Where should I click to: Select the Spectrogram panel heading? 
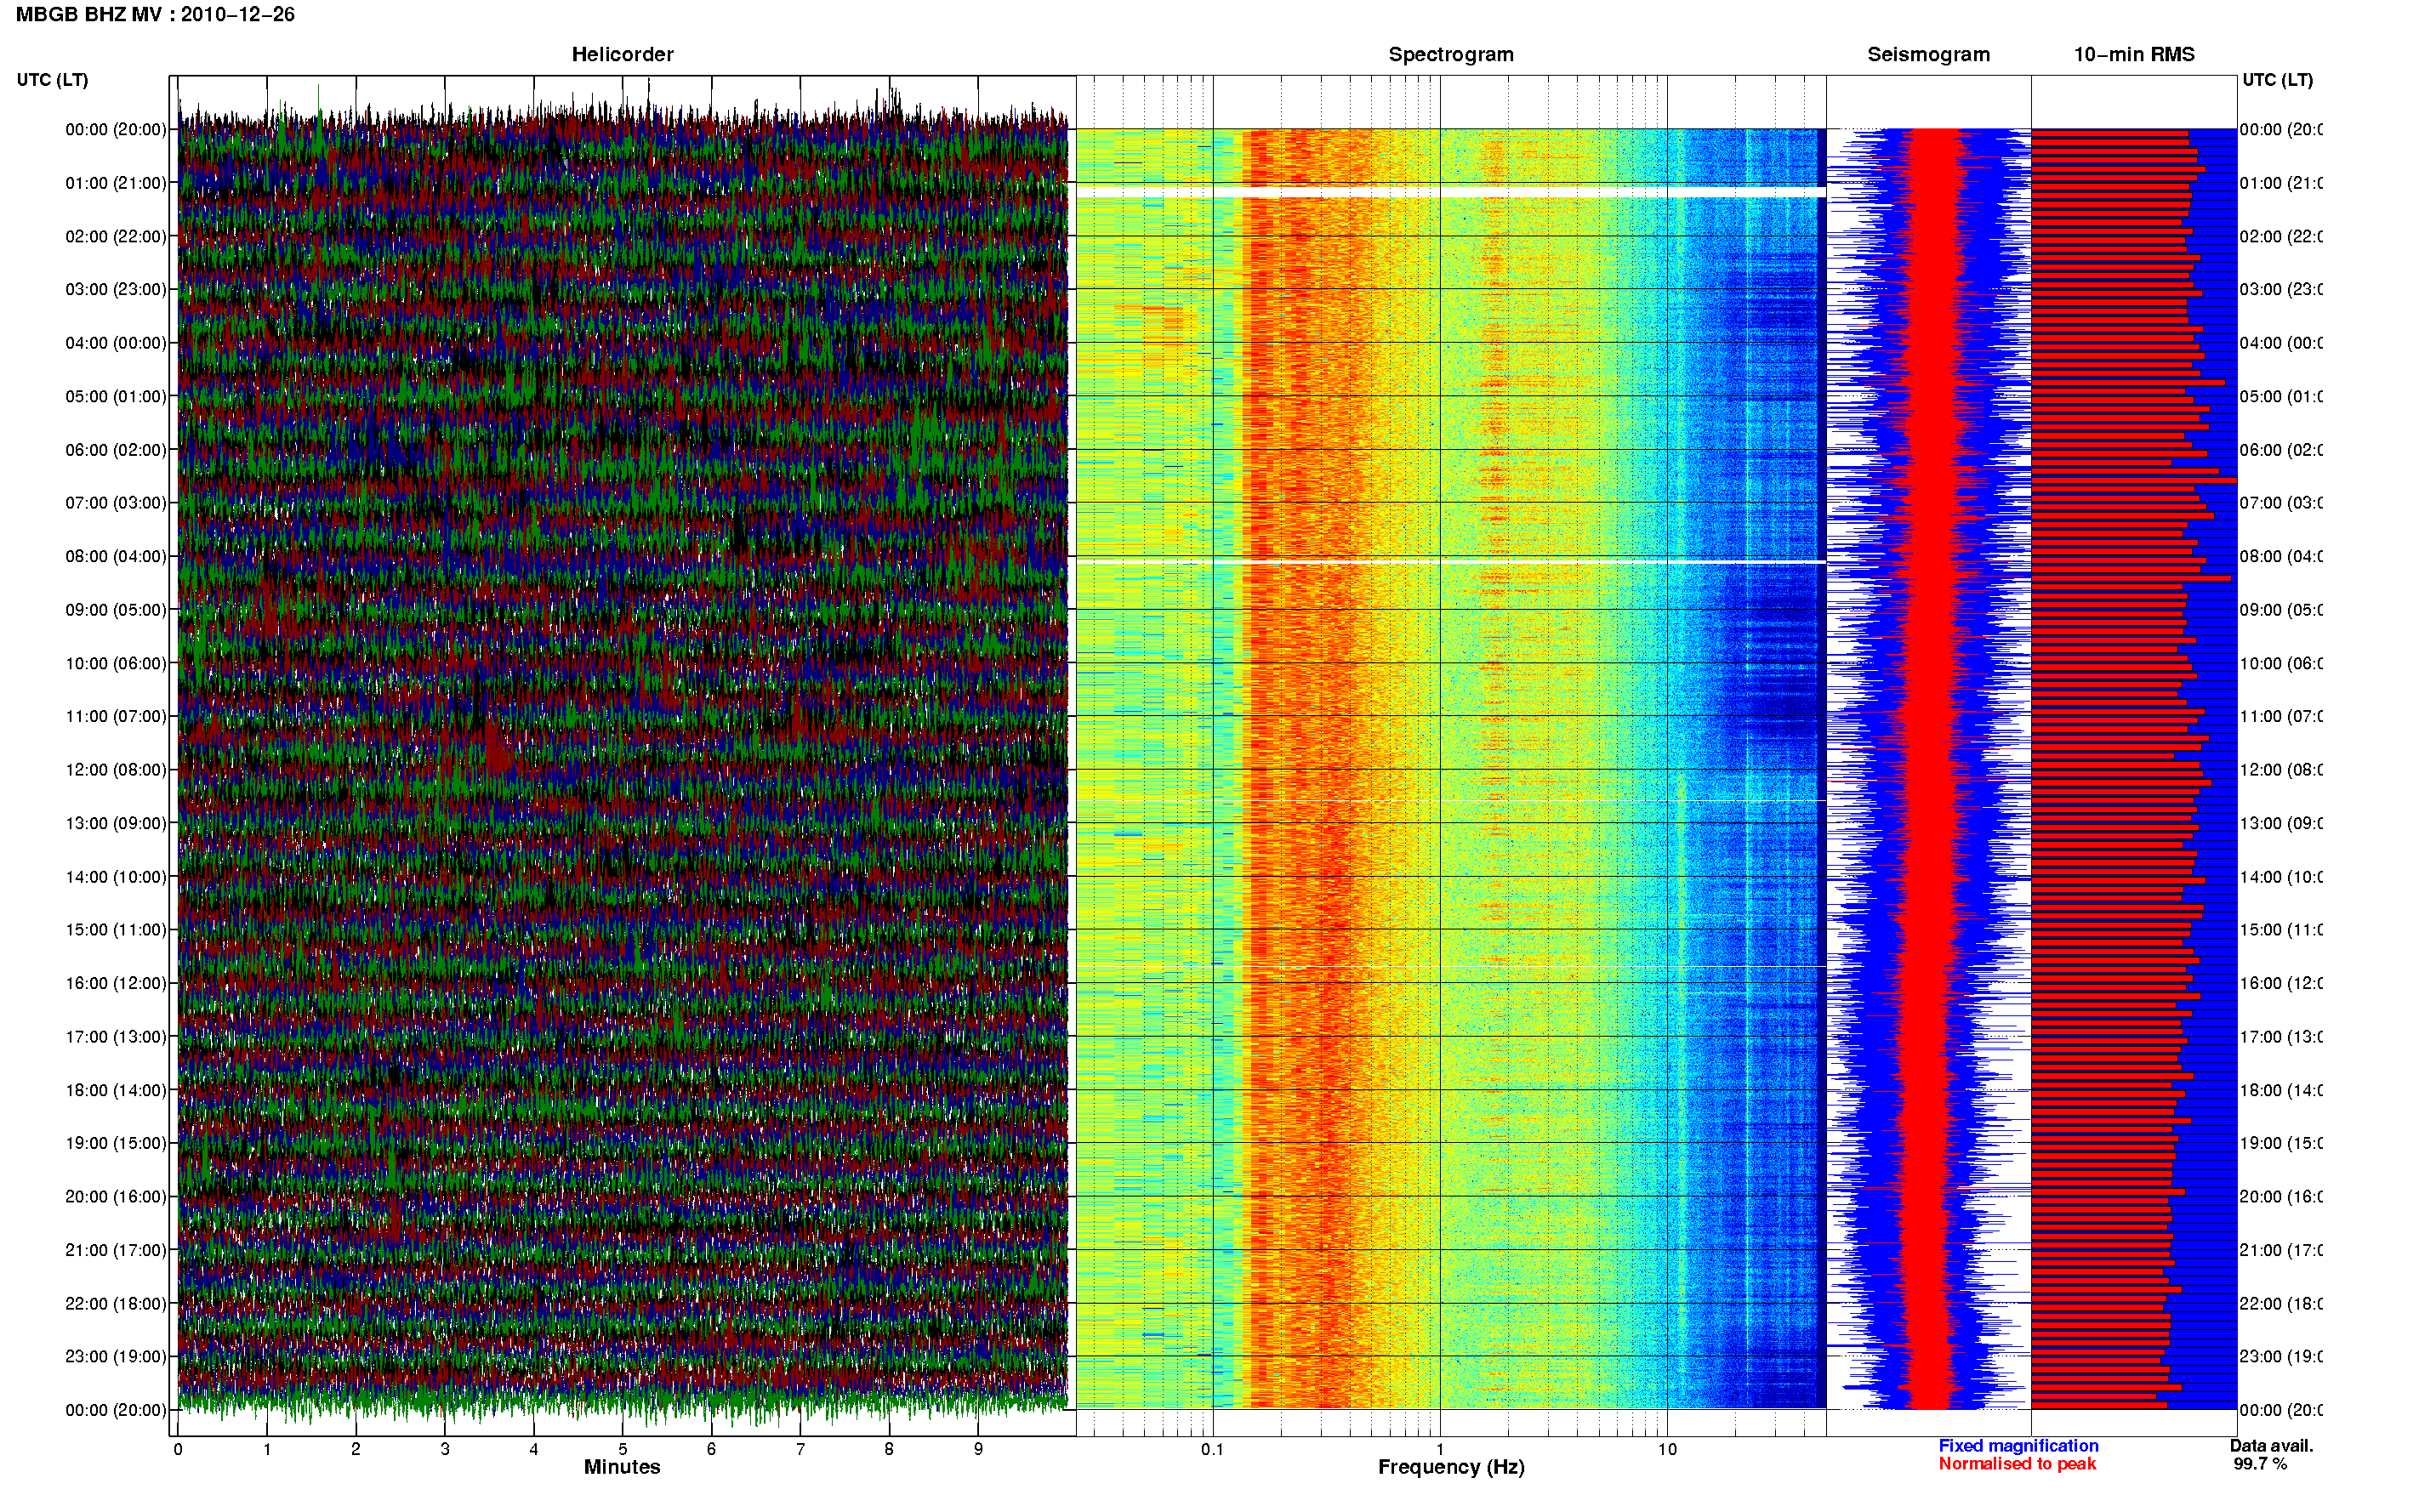(x=1451, y=55)
